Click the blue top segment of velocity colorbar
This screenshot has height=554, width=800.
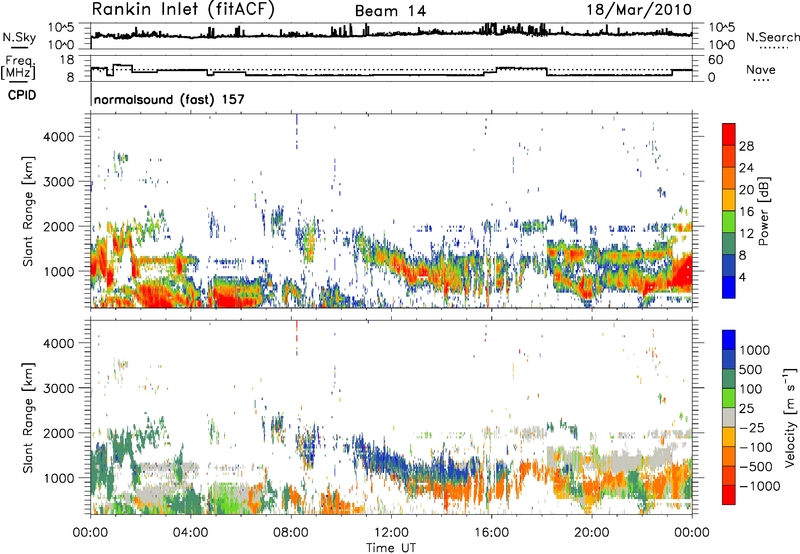click(x=729, y=340)
